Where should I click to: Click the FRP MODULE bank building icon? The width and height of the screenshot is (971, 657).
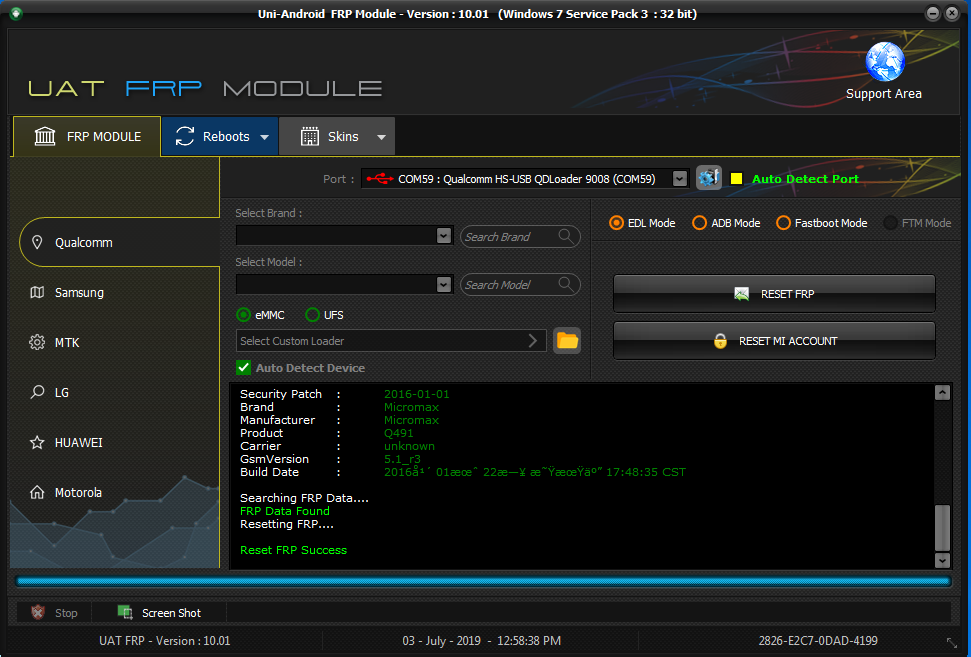(x=45, y=136)
